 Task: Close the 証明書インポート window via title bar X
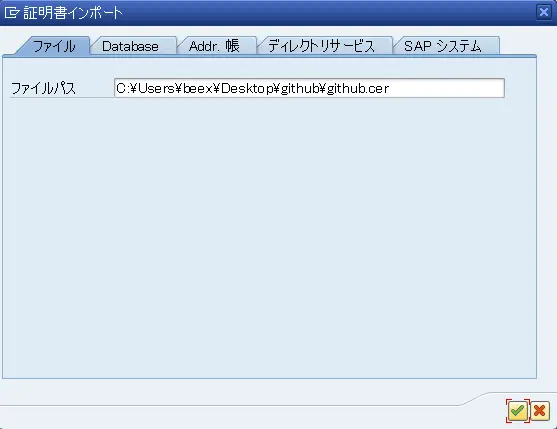coord(544,12)
